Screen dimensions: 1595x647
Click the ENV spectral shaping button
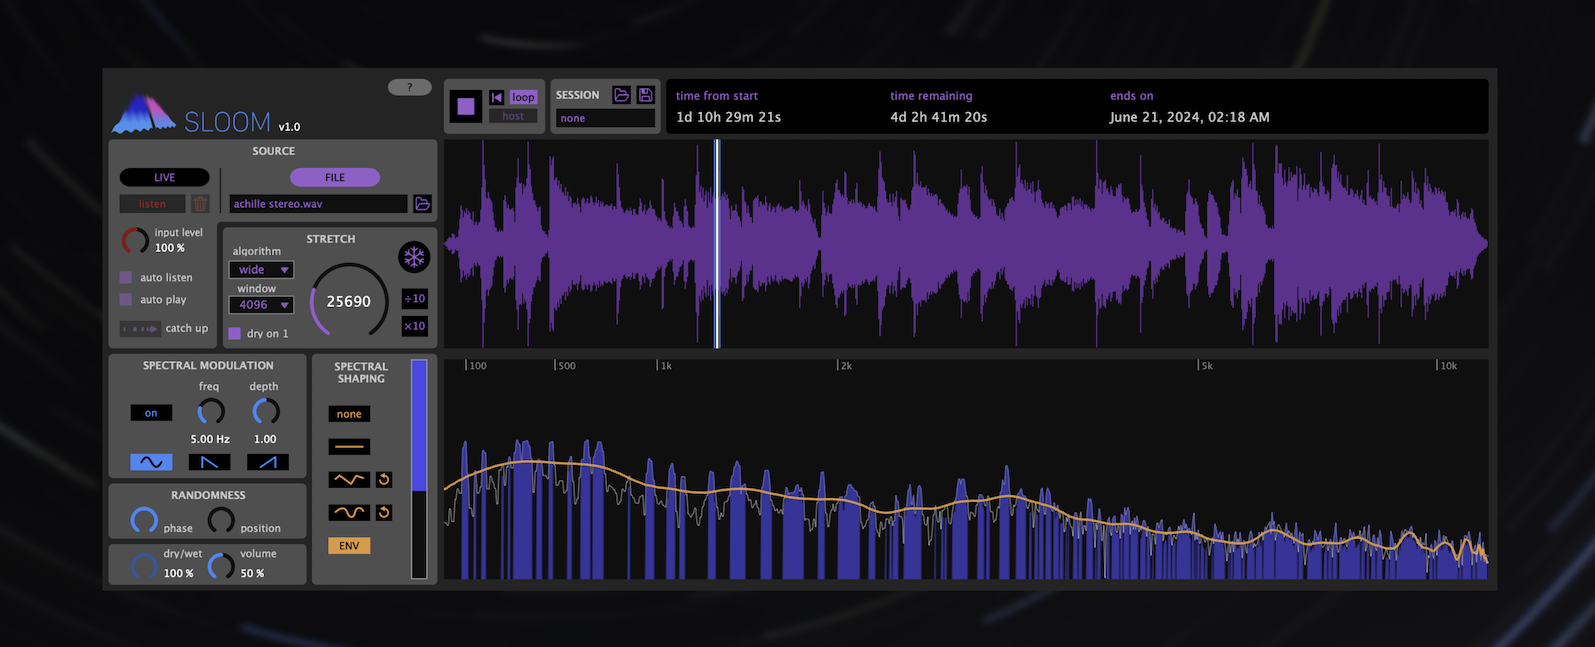[349, 546]
